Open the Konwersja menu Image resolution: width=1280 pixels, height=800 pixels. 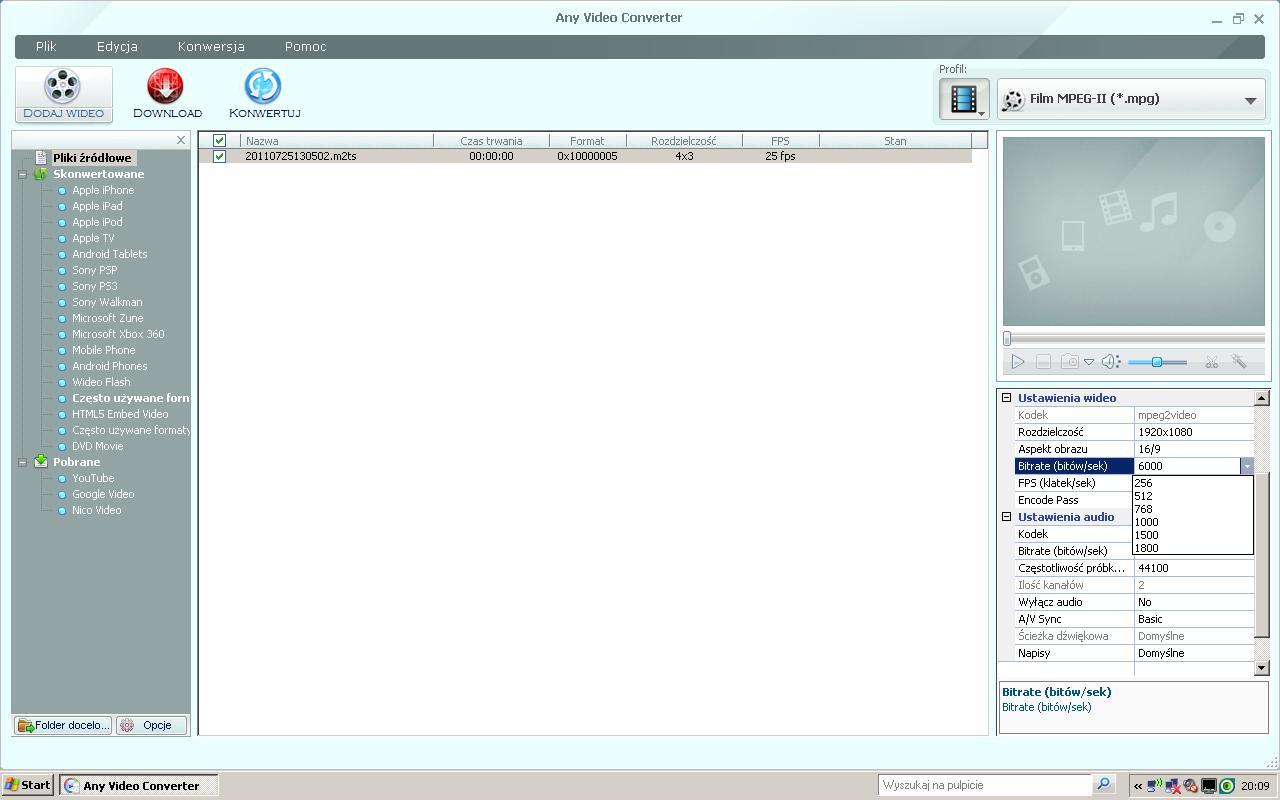click(211, 47)
